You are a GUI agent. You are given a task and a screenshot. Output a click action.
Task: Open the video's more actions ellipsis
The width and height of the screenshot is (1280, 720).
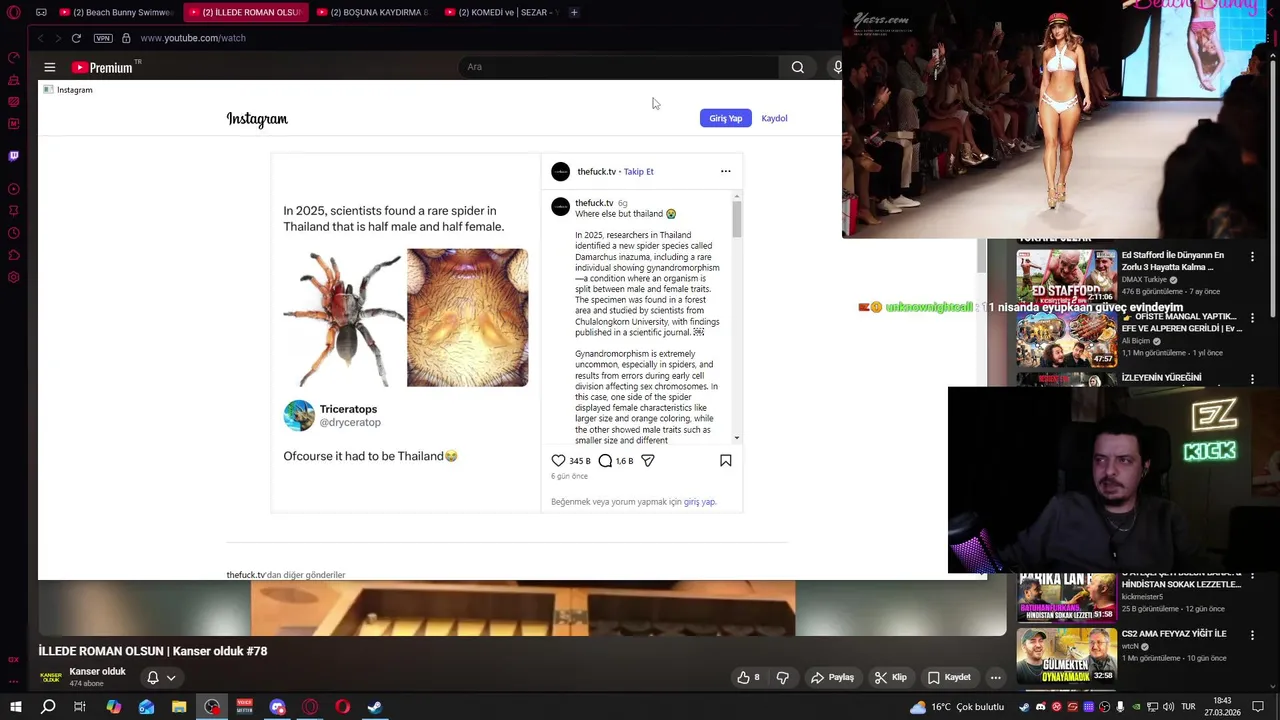995,677
